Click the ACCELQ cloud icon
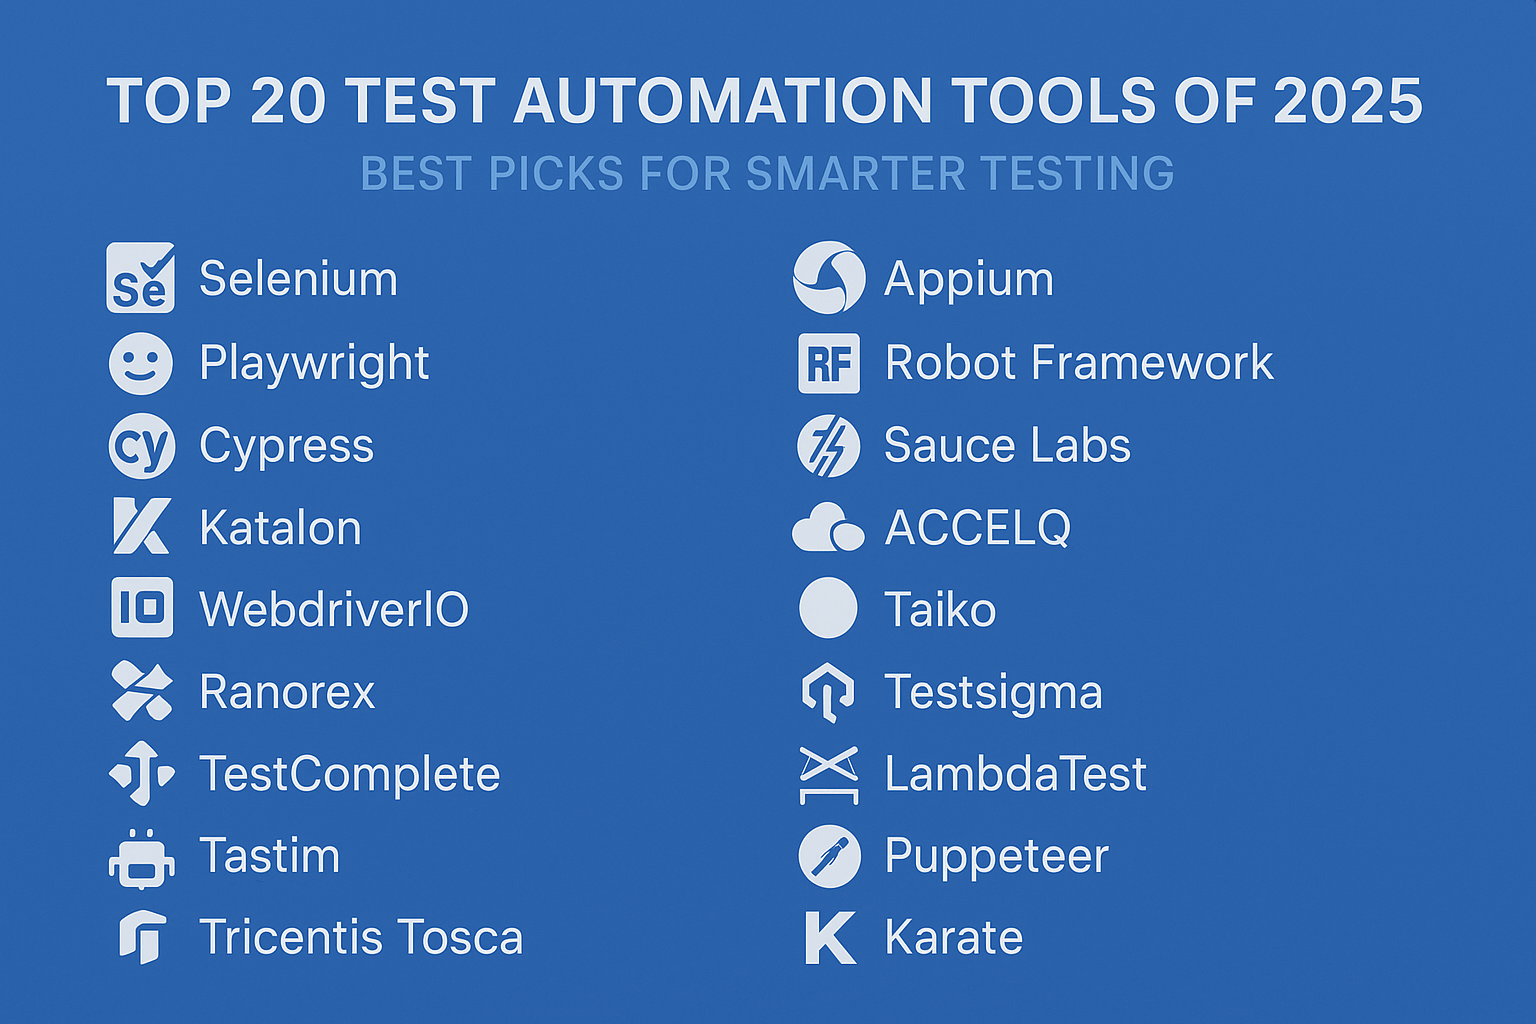 click(x=828, y=528)
